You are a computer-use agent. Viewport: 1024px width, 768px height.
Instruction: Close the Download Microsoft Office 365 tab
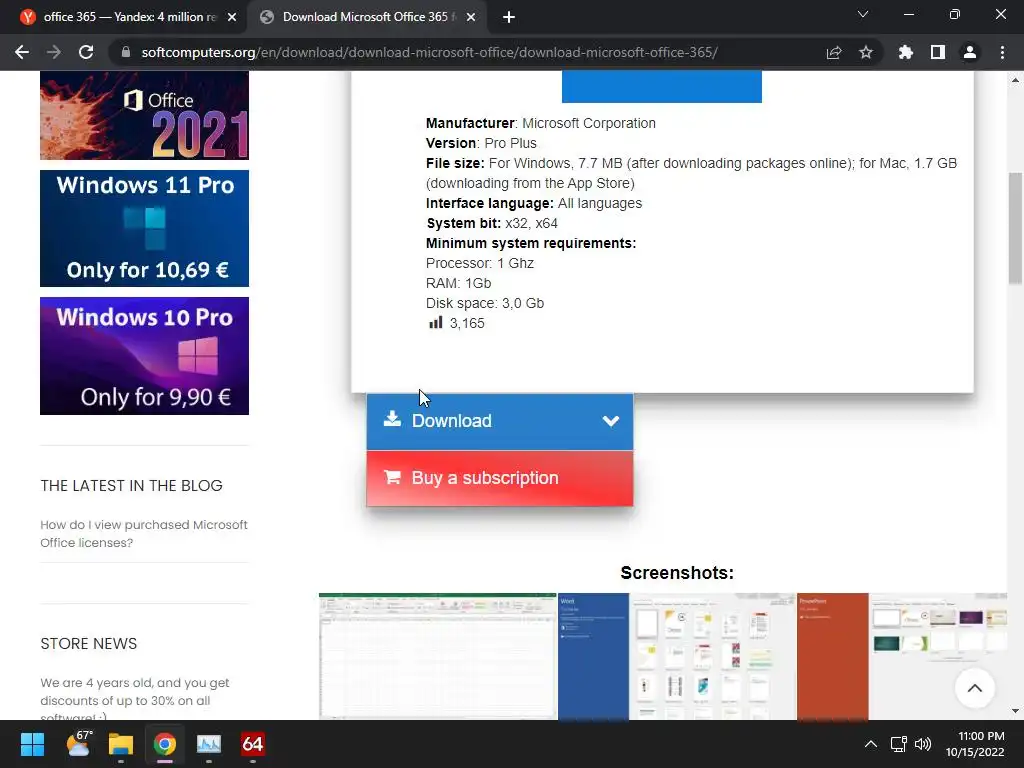pos(471,18)
